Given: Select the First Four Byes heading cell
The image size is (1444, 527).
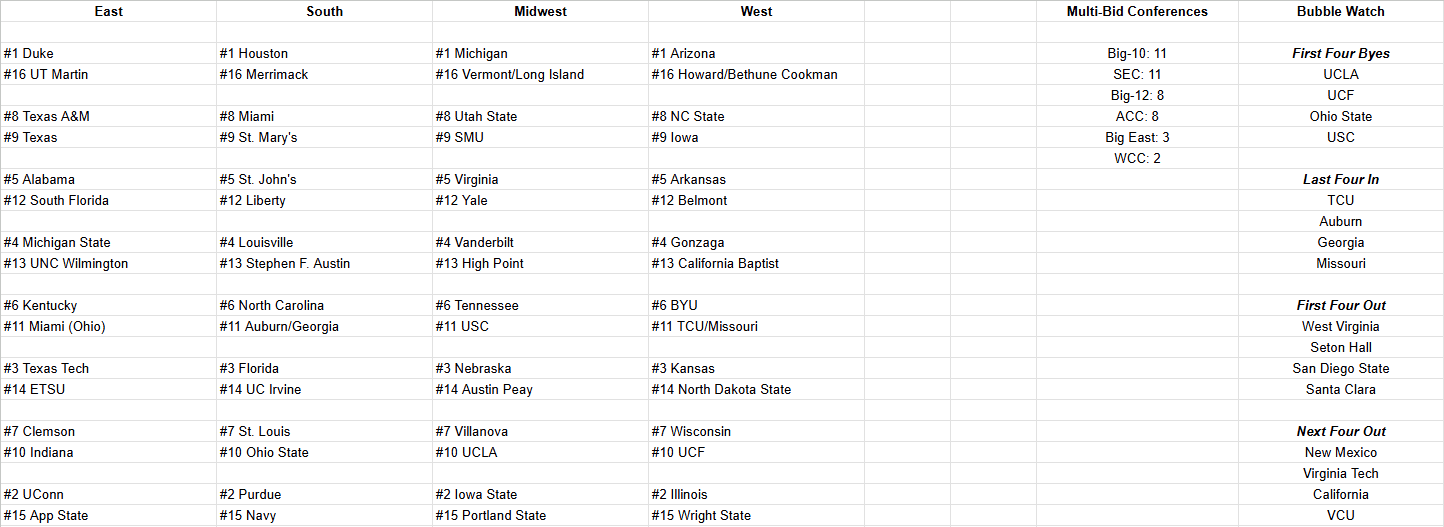Looking at the screenshot, I should point(1340,54).
